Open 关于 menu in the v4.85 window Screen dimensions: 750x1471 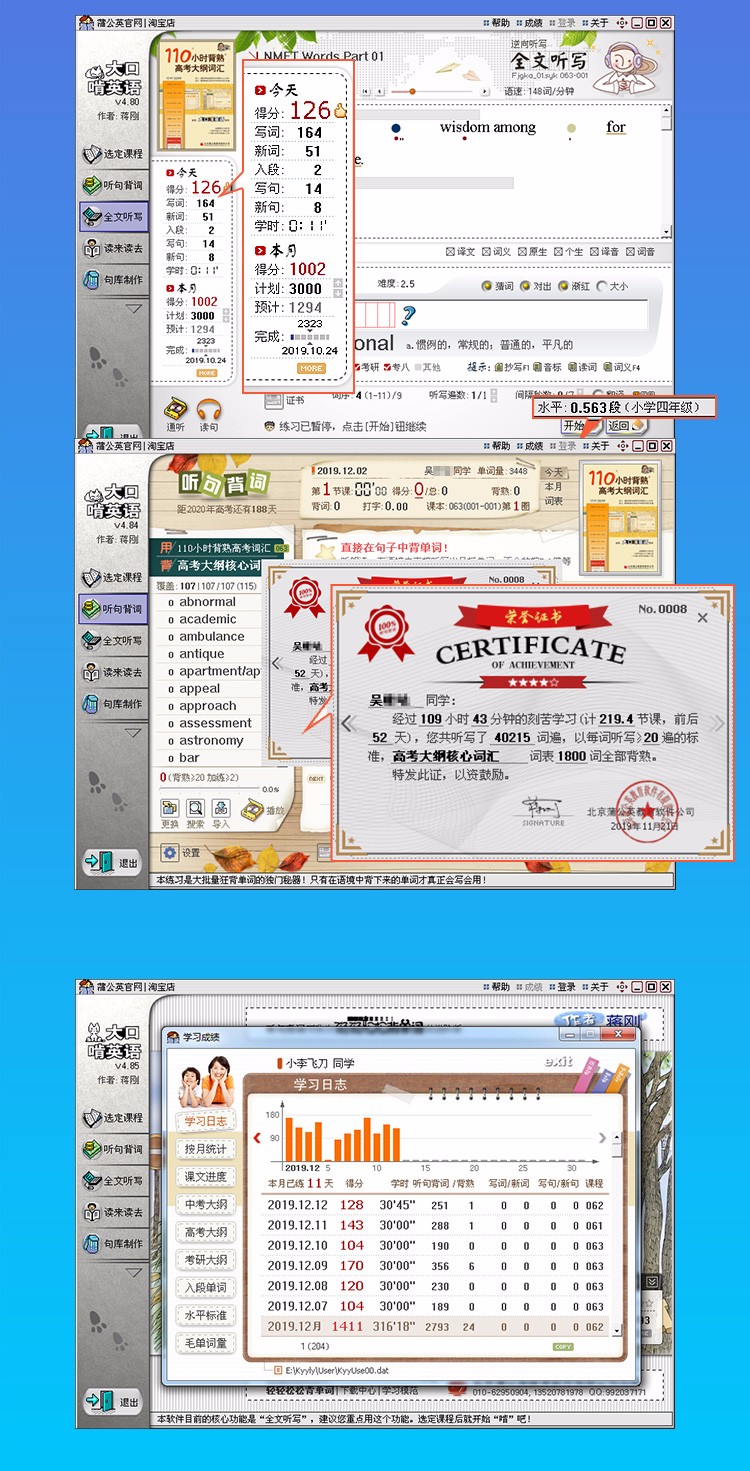(594, 987)
